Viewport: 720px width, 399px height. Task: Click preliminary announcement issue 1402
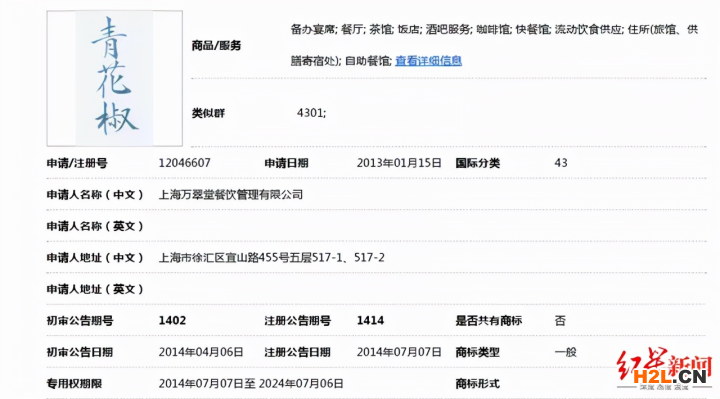(173, 320)
